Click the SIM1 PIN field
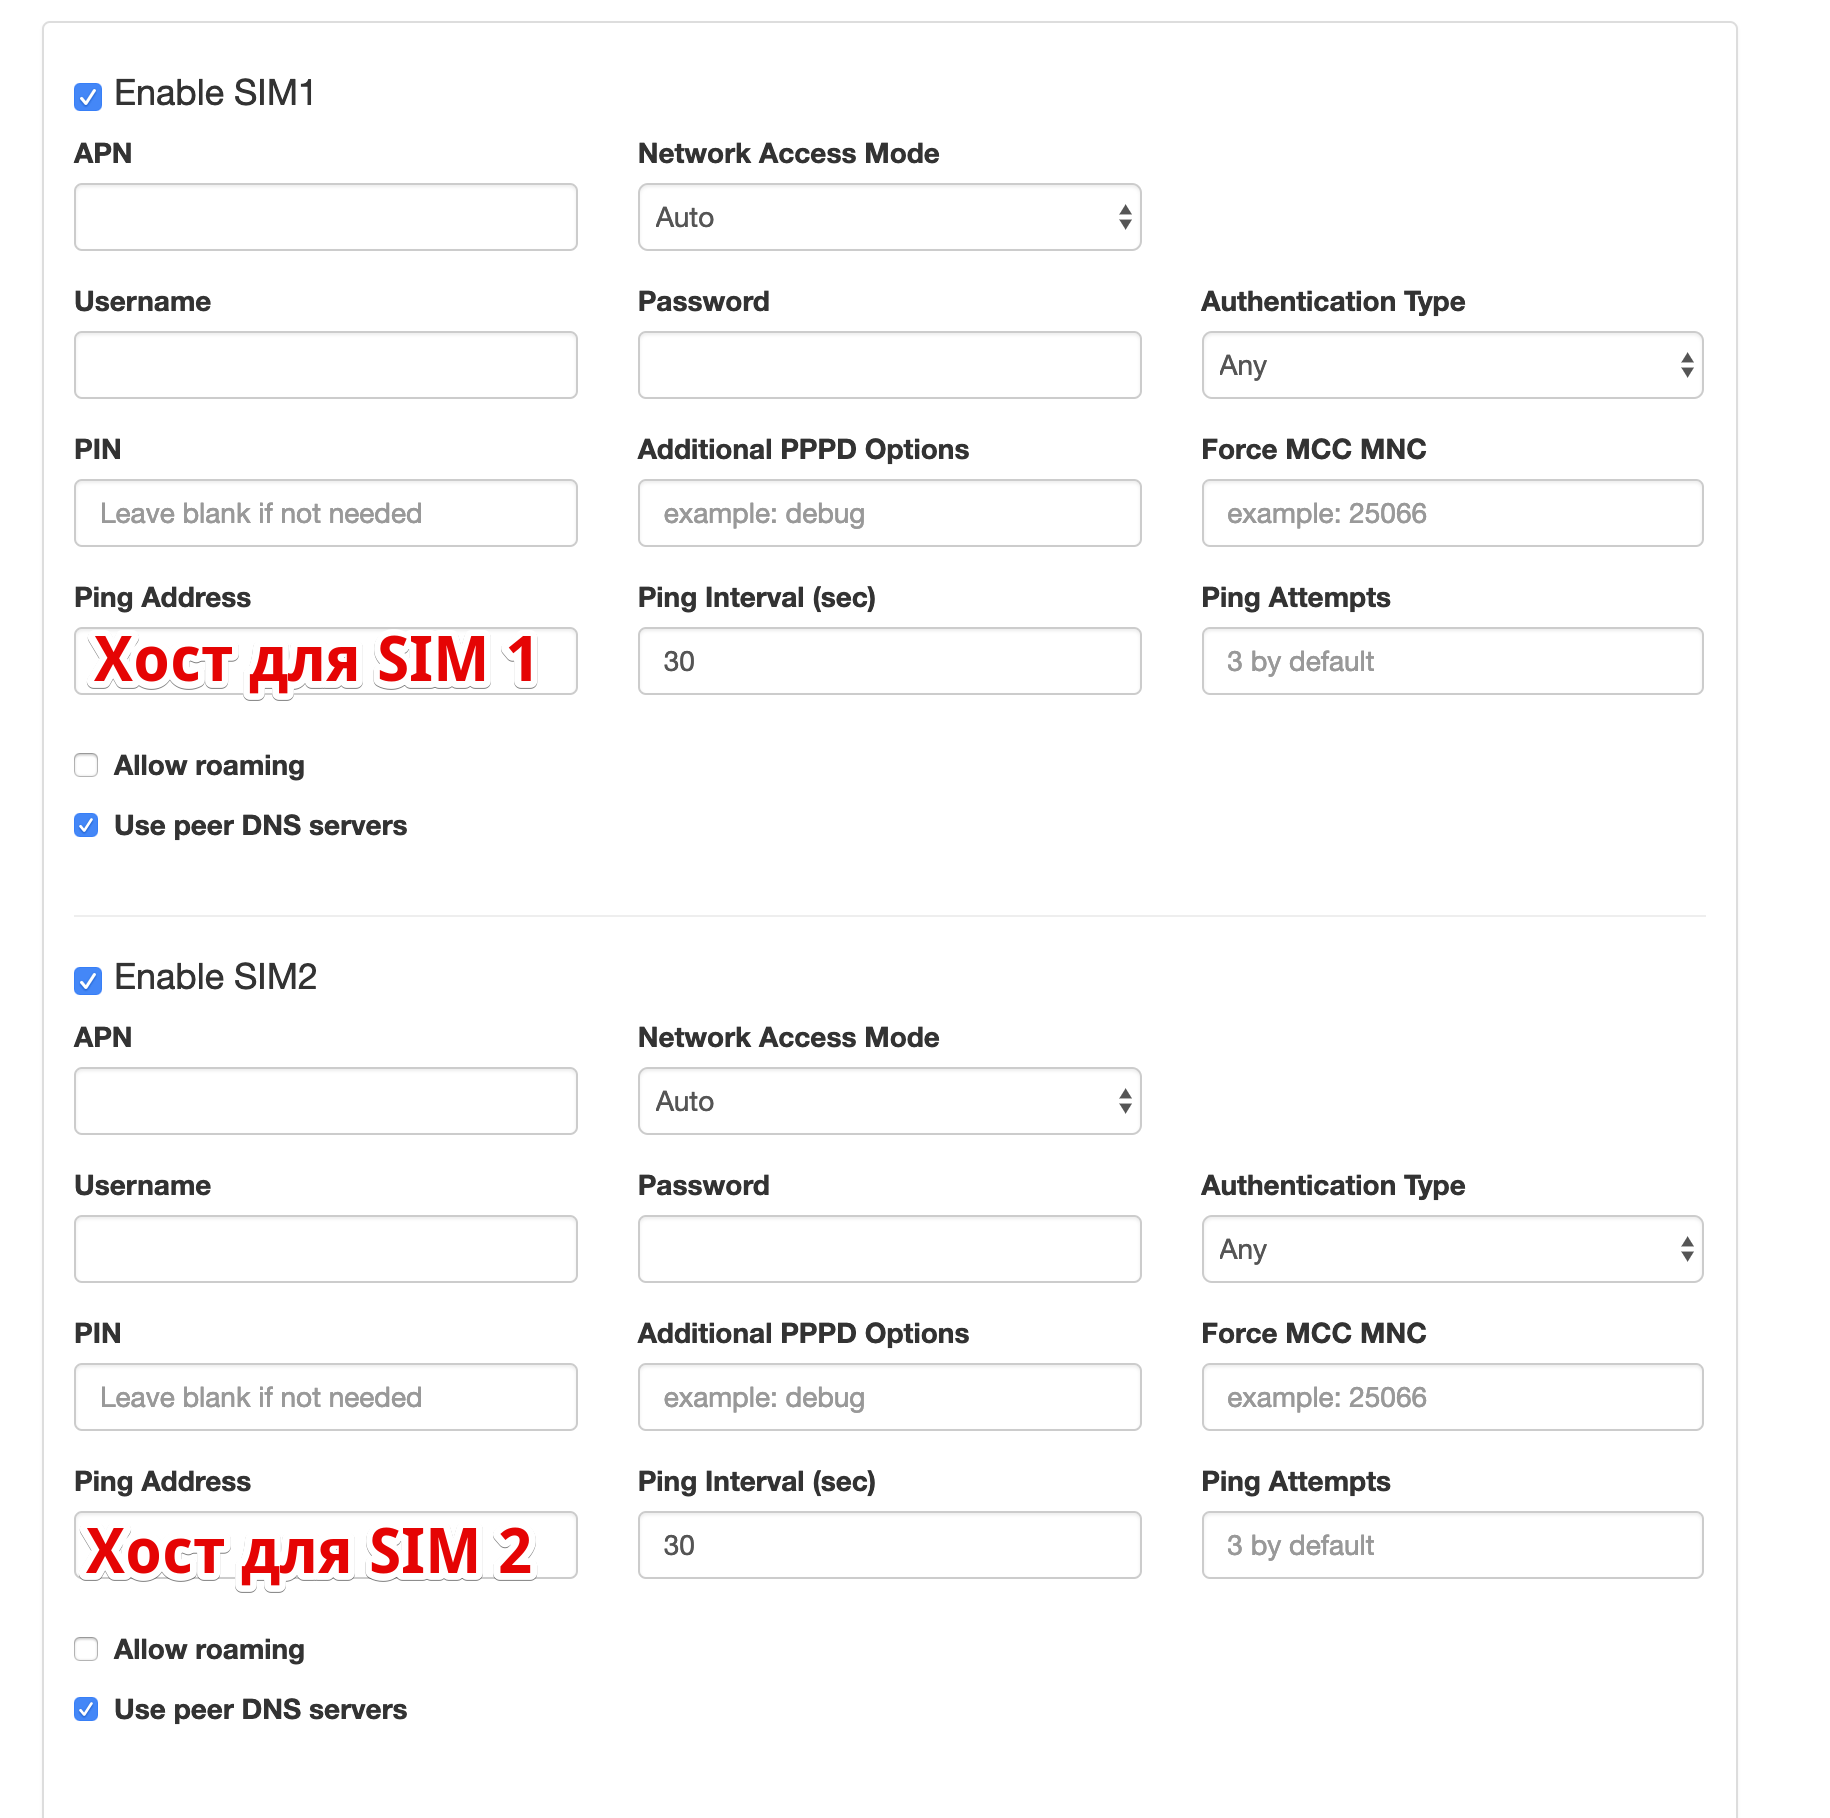 325,513
